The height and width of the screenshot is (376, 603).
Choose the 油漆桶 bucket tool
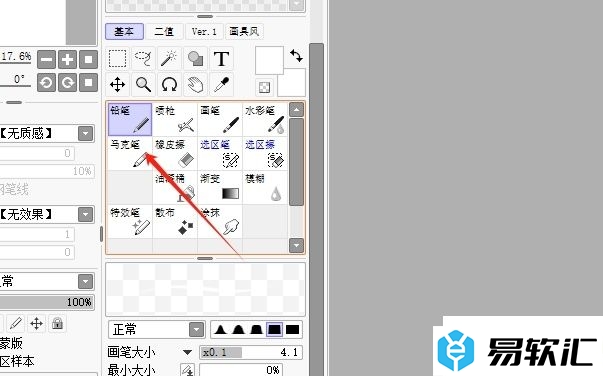coord(175,187)
